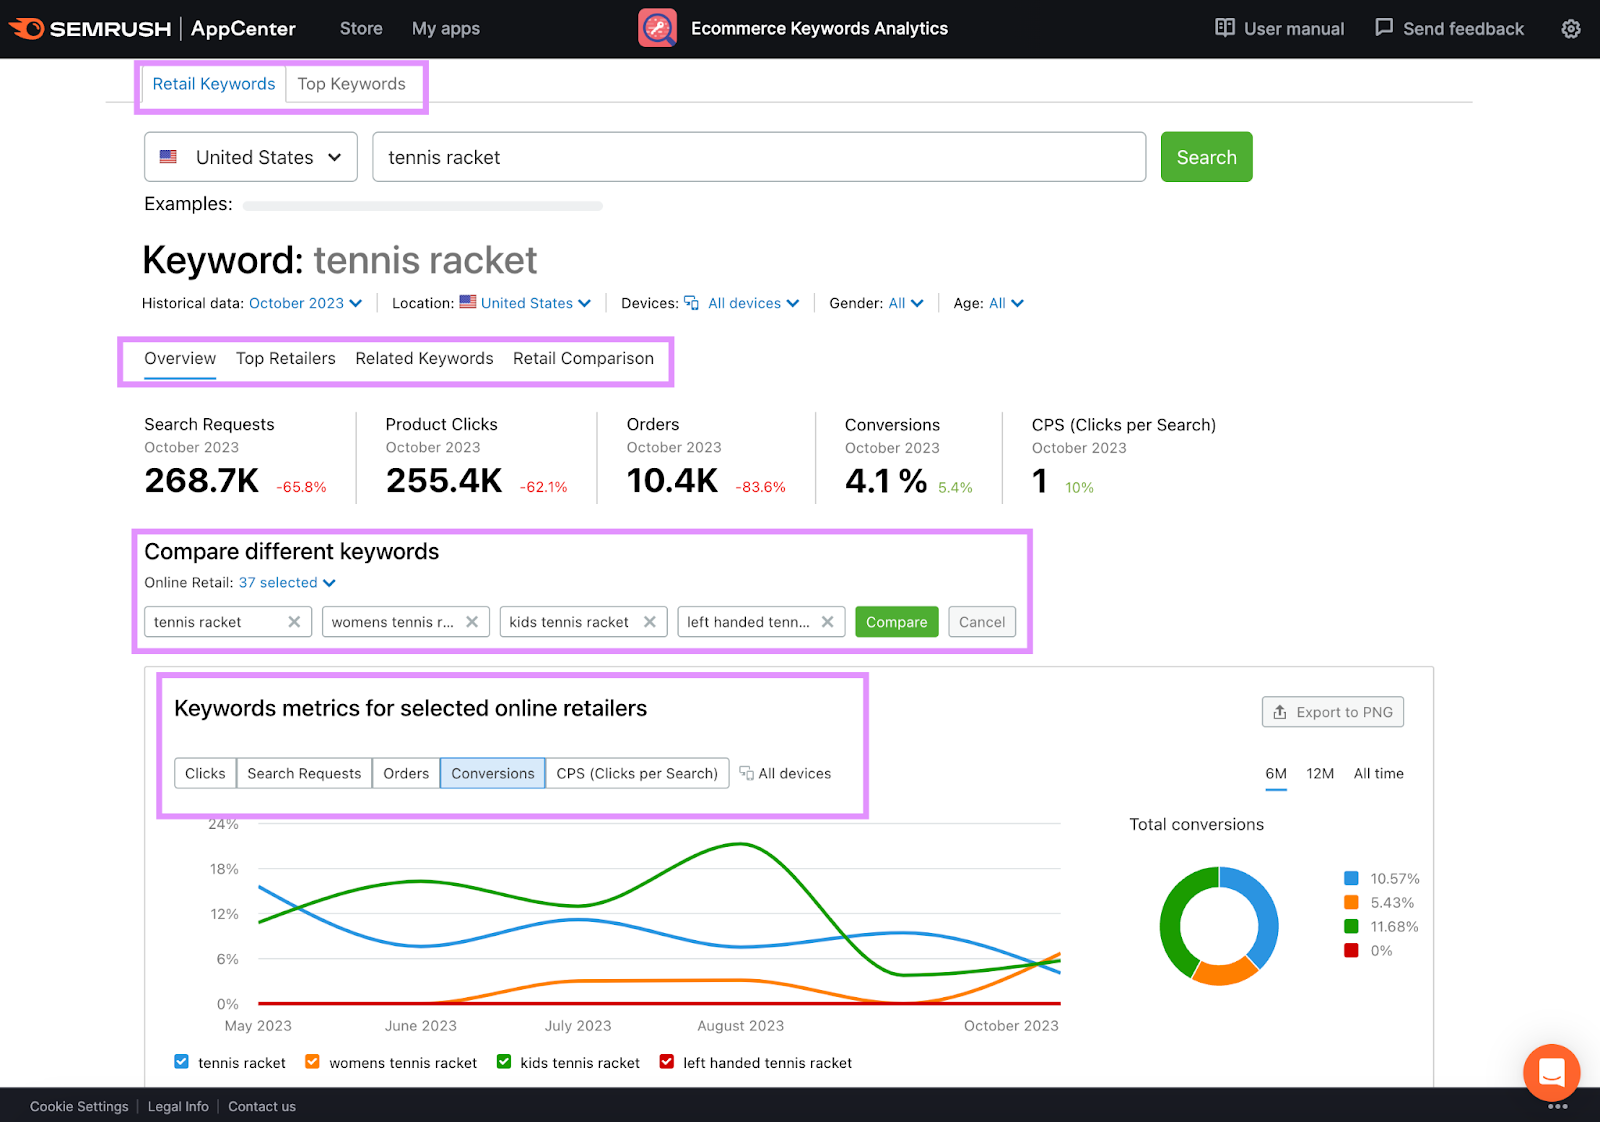Click the Ecommerce Keywords Analytics app icon

click(657, 29)
